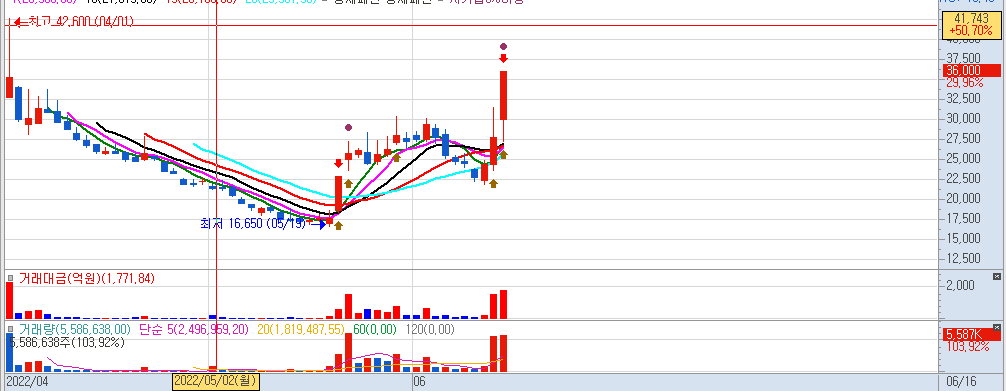1006x391 pixels.
Task: Click the purple dot signal above the latest candle
Action: 504,46
